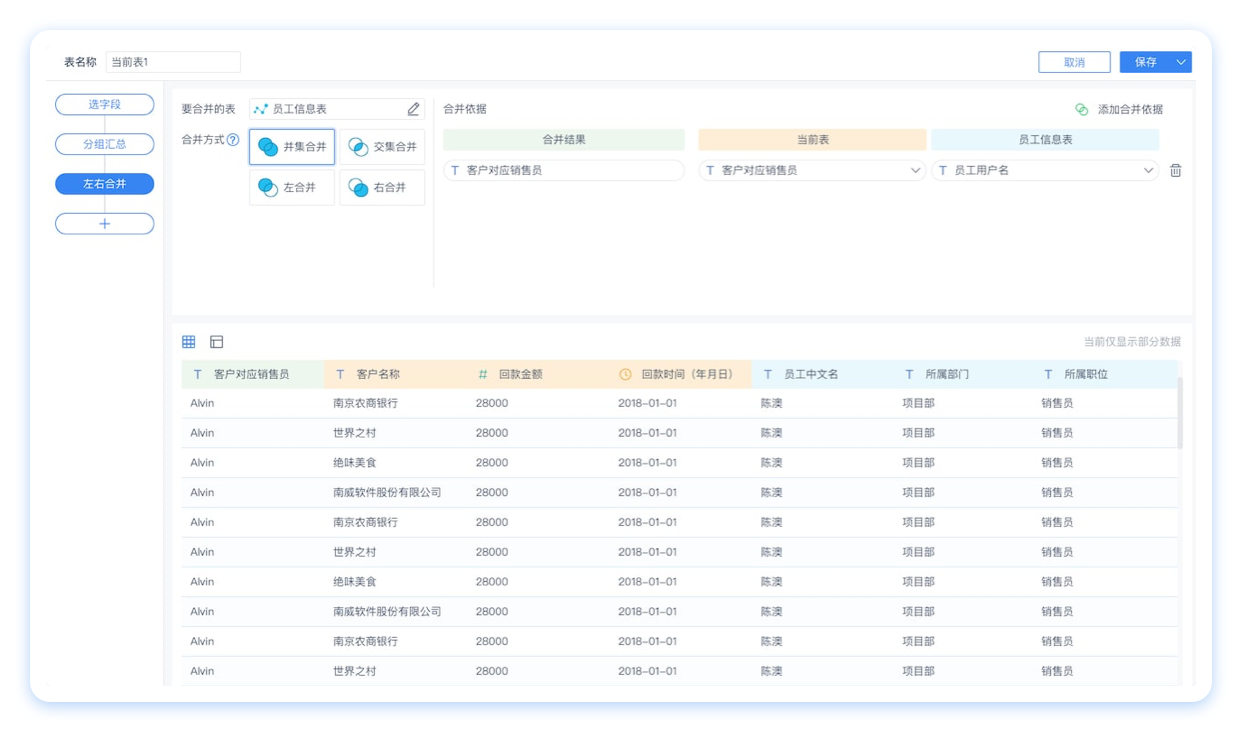Open the 客户对应销售员 current table dropdown
Screen dimensions: 1242x732
pos(915,171)
